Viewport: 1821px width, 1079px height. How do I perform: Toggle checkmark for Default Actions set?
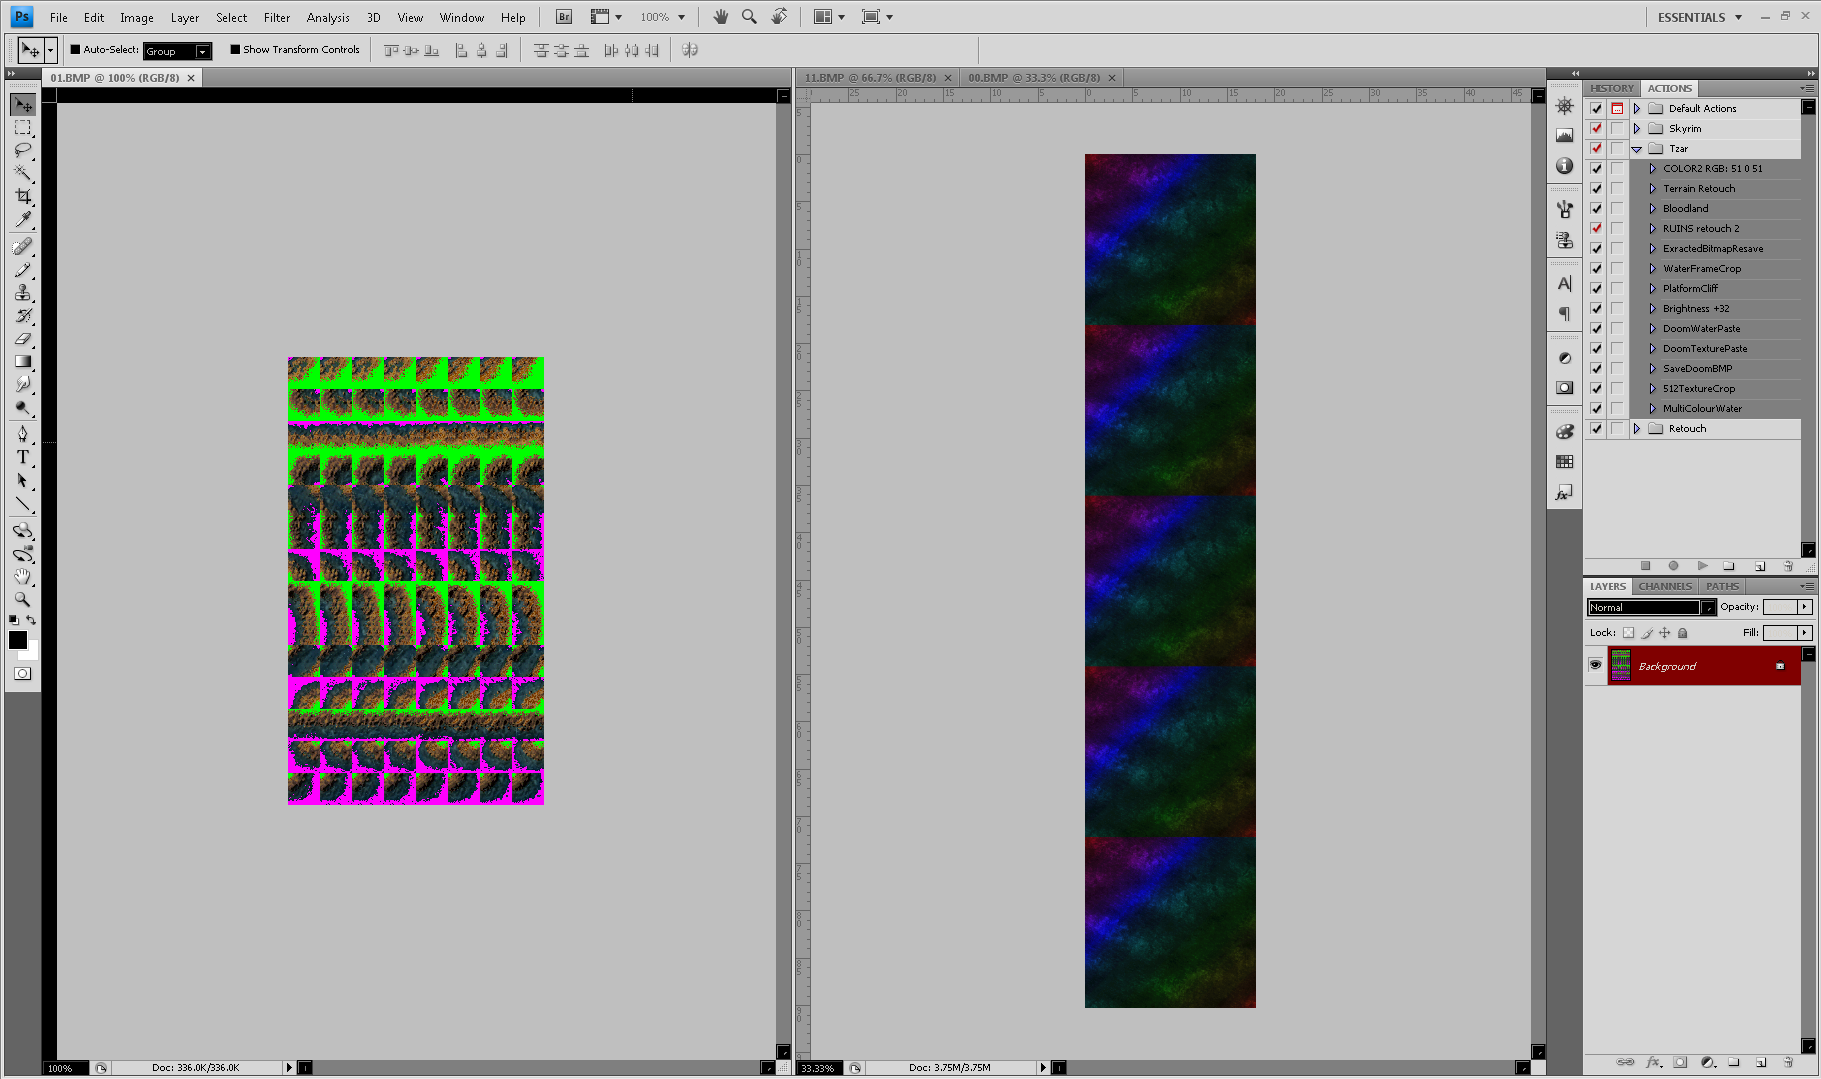pos(1596,108)
